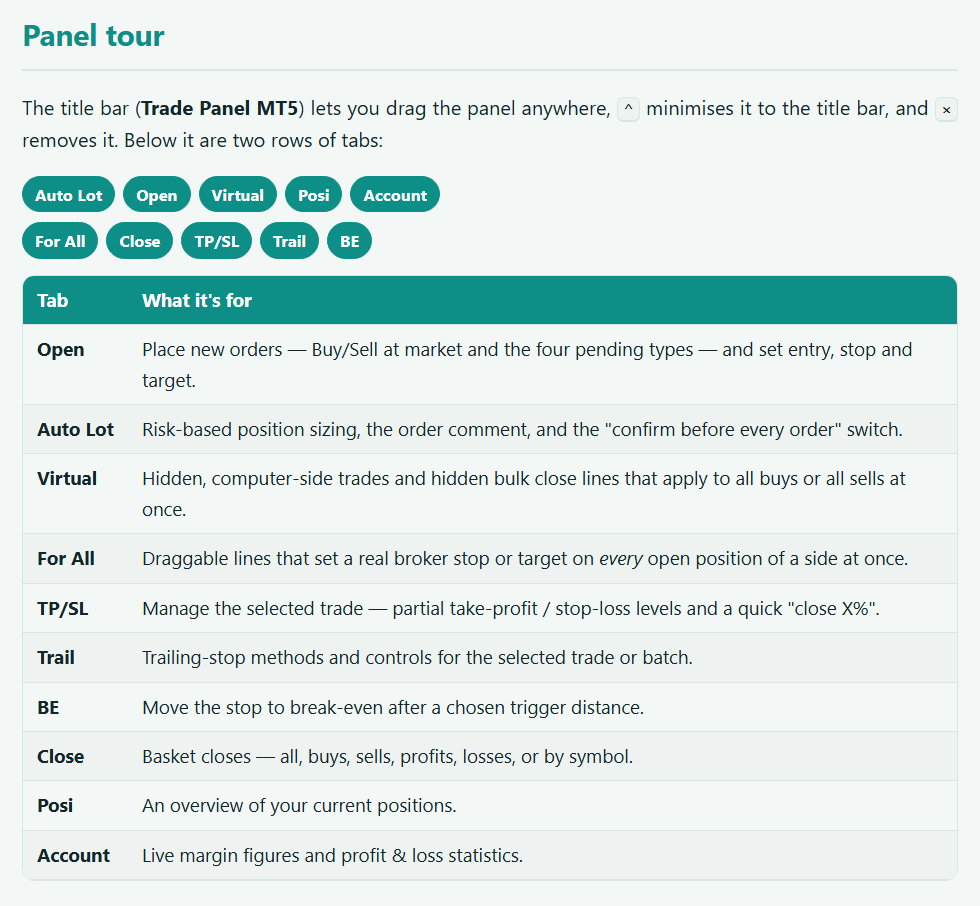Select the Auto Lot tab pill
Image resolution: width=980 pixels, height=906 pixels.
tap(69, 195)
